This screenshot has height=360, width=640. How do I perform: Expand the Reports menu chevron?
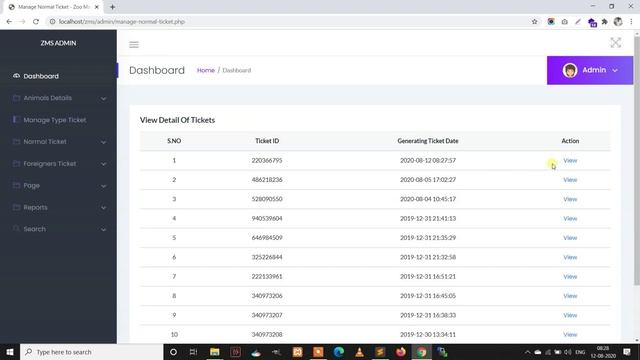click(x=104, y=208)
